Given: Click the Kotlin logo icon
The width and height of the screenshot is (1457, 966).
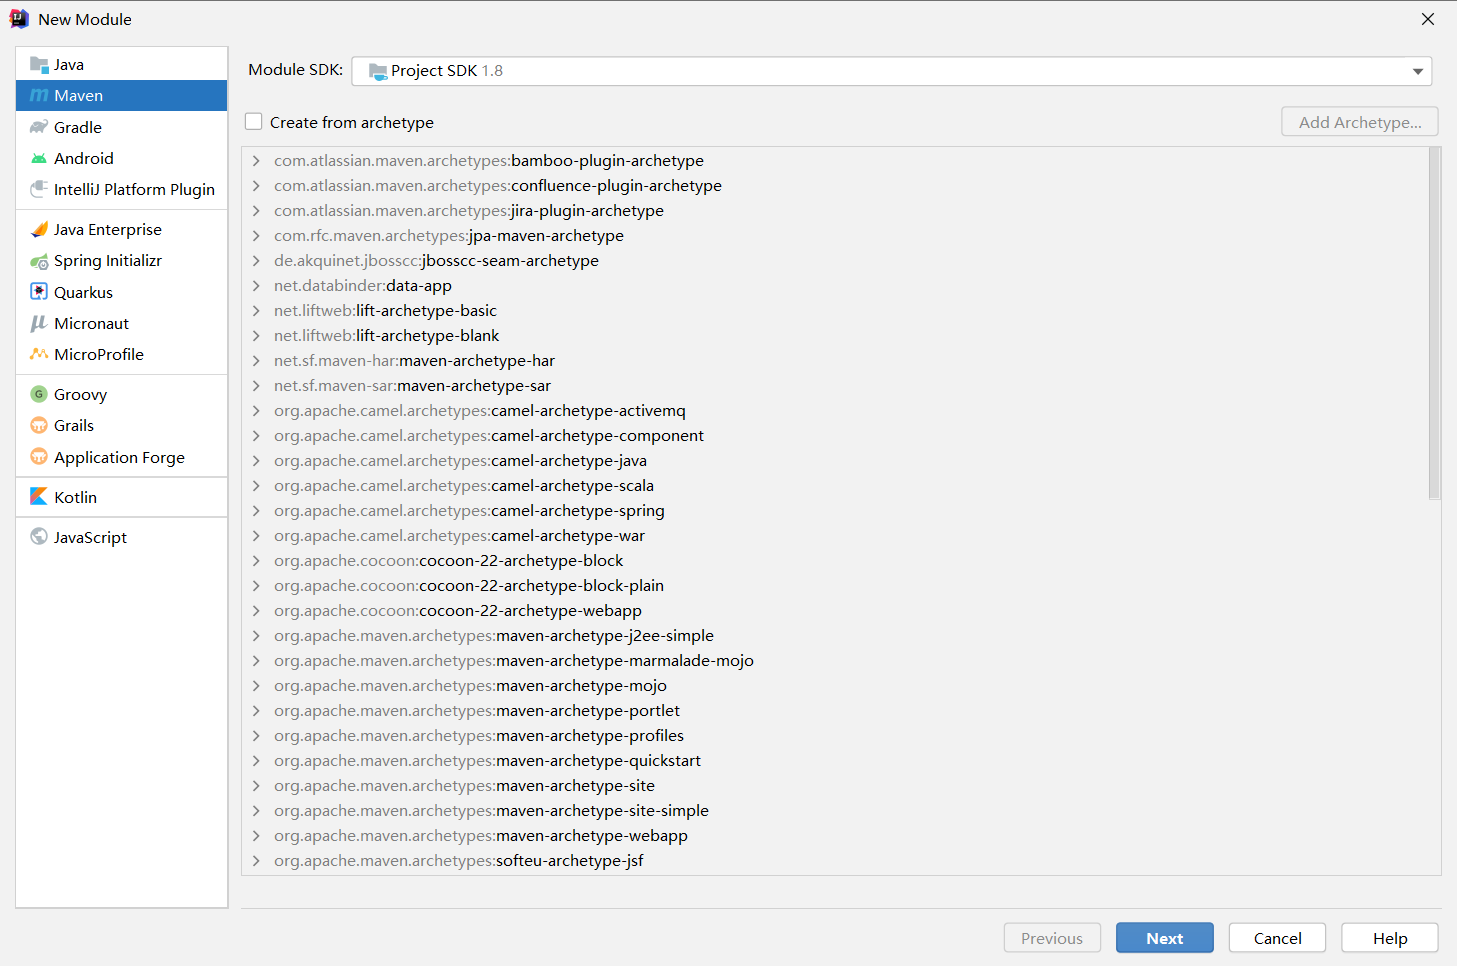Looking at the screenshot, I should tap(39, 497).
